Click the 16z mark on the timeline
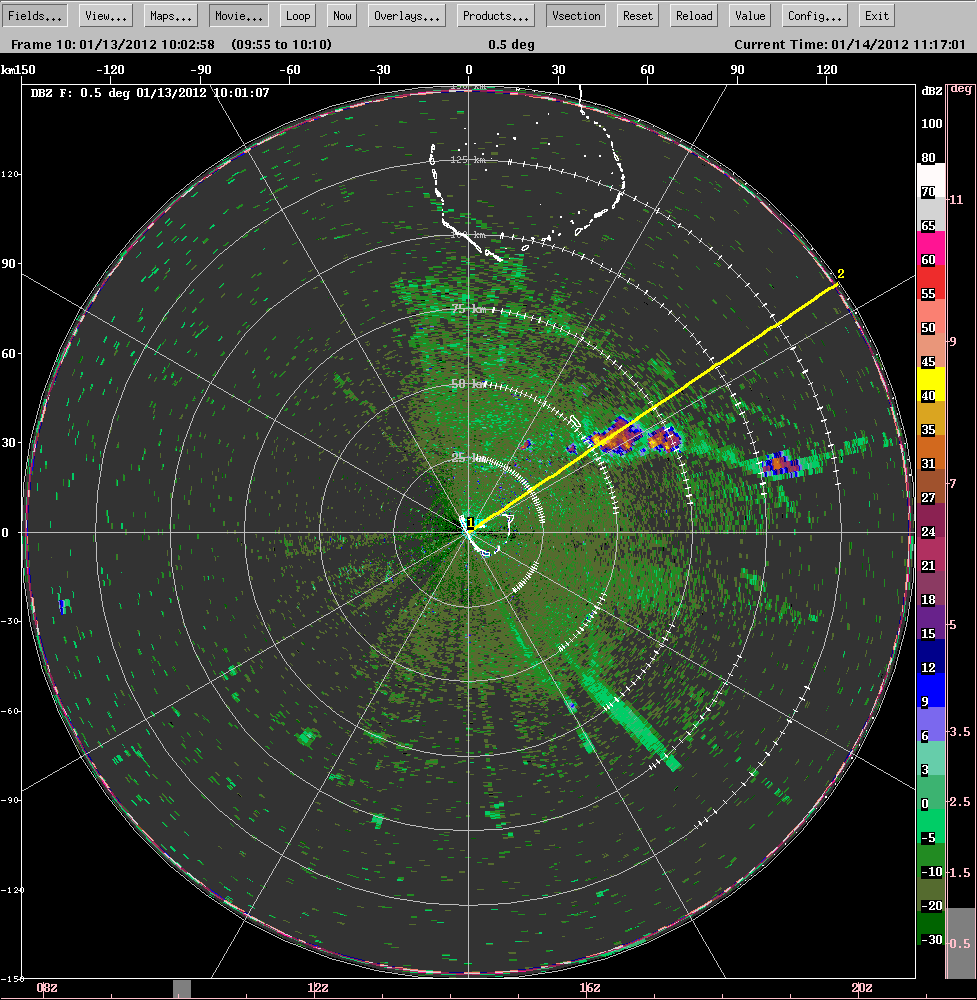This screenshot has width=977, height=1000. pos(590,988)
